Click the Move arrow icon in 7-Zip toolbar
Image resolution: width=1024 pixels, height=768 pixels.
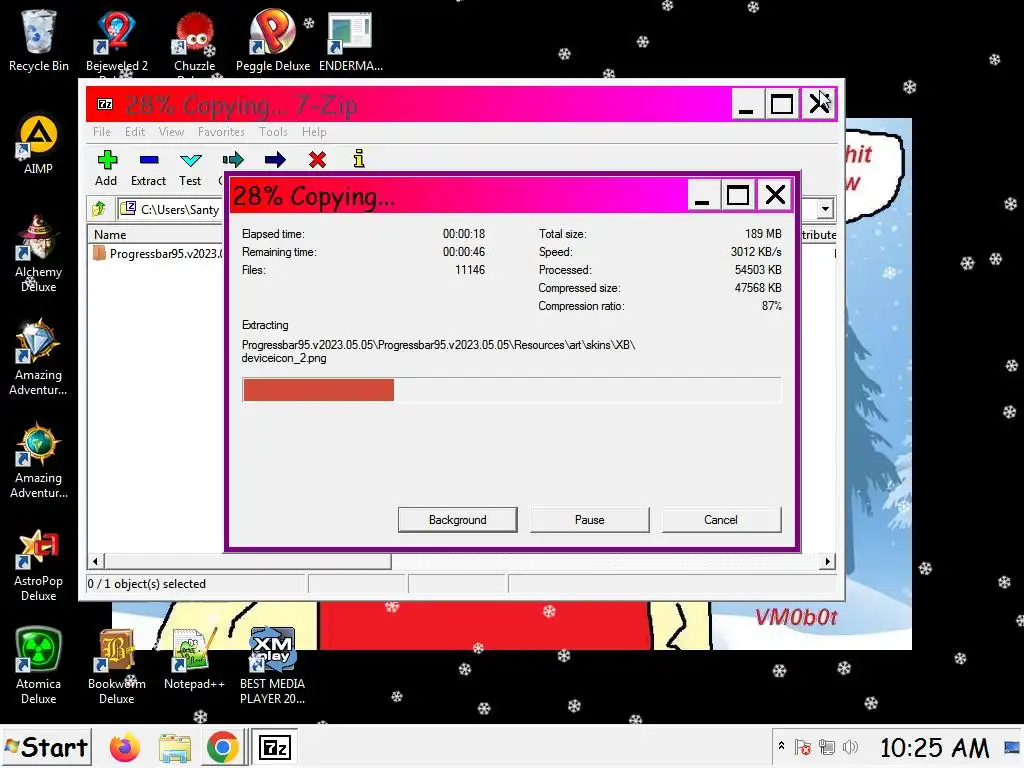click(x=275, y=159)
